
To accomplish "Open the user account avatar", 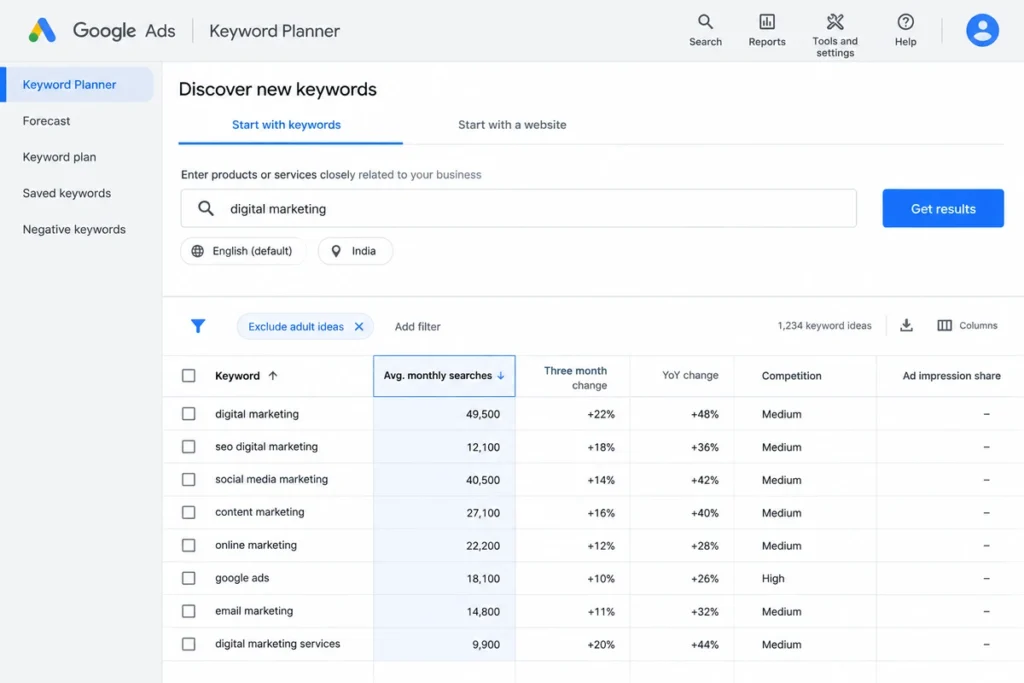I will [x=982, y=30].
